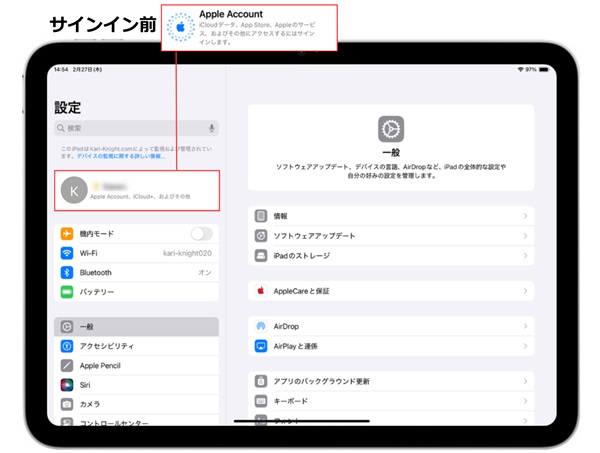Tap the Camera (カメラ) icon
600x453 pixels.
pos(67,404)
